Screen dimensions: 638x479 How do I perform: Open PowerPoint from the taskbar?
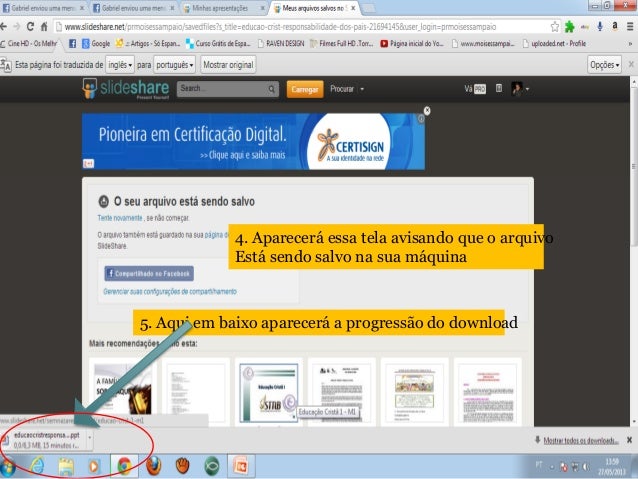pyautogui.click(x=241, y=466)
